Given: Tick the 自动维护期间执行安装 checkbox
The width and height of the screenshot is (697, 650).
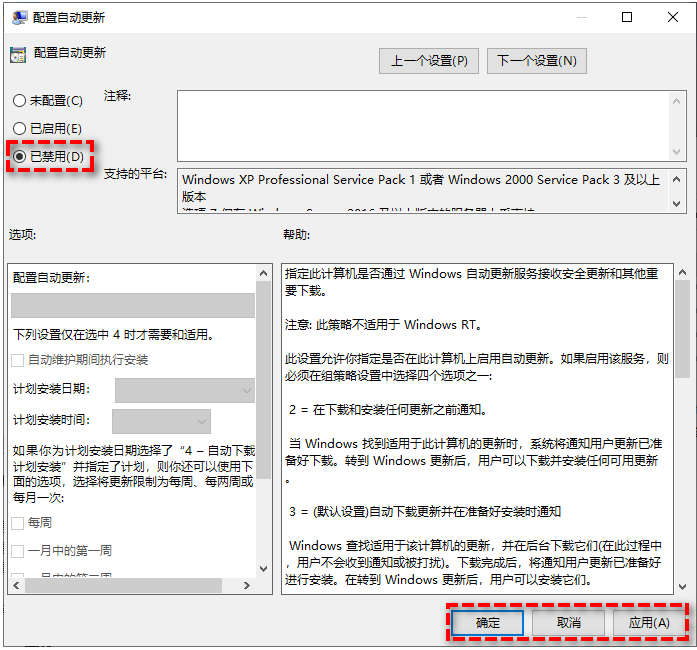Looking at the screenshot, I should tap(17, 360).
